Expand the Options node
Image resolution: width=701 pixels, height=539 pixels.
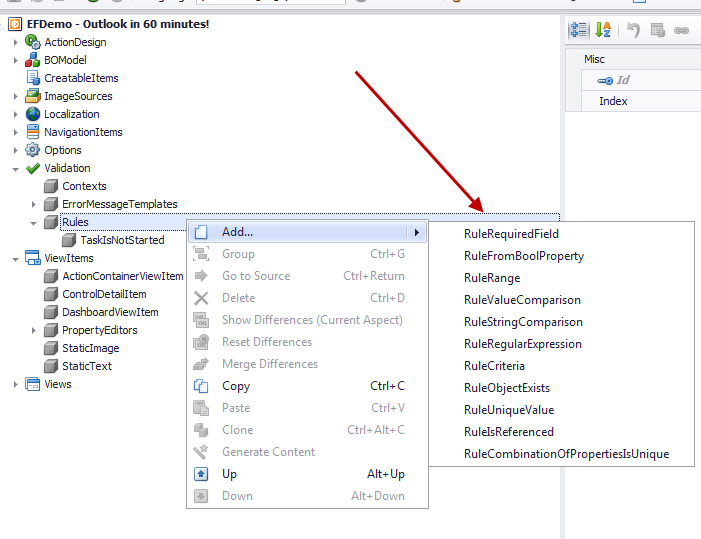[16, 150]
